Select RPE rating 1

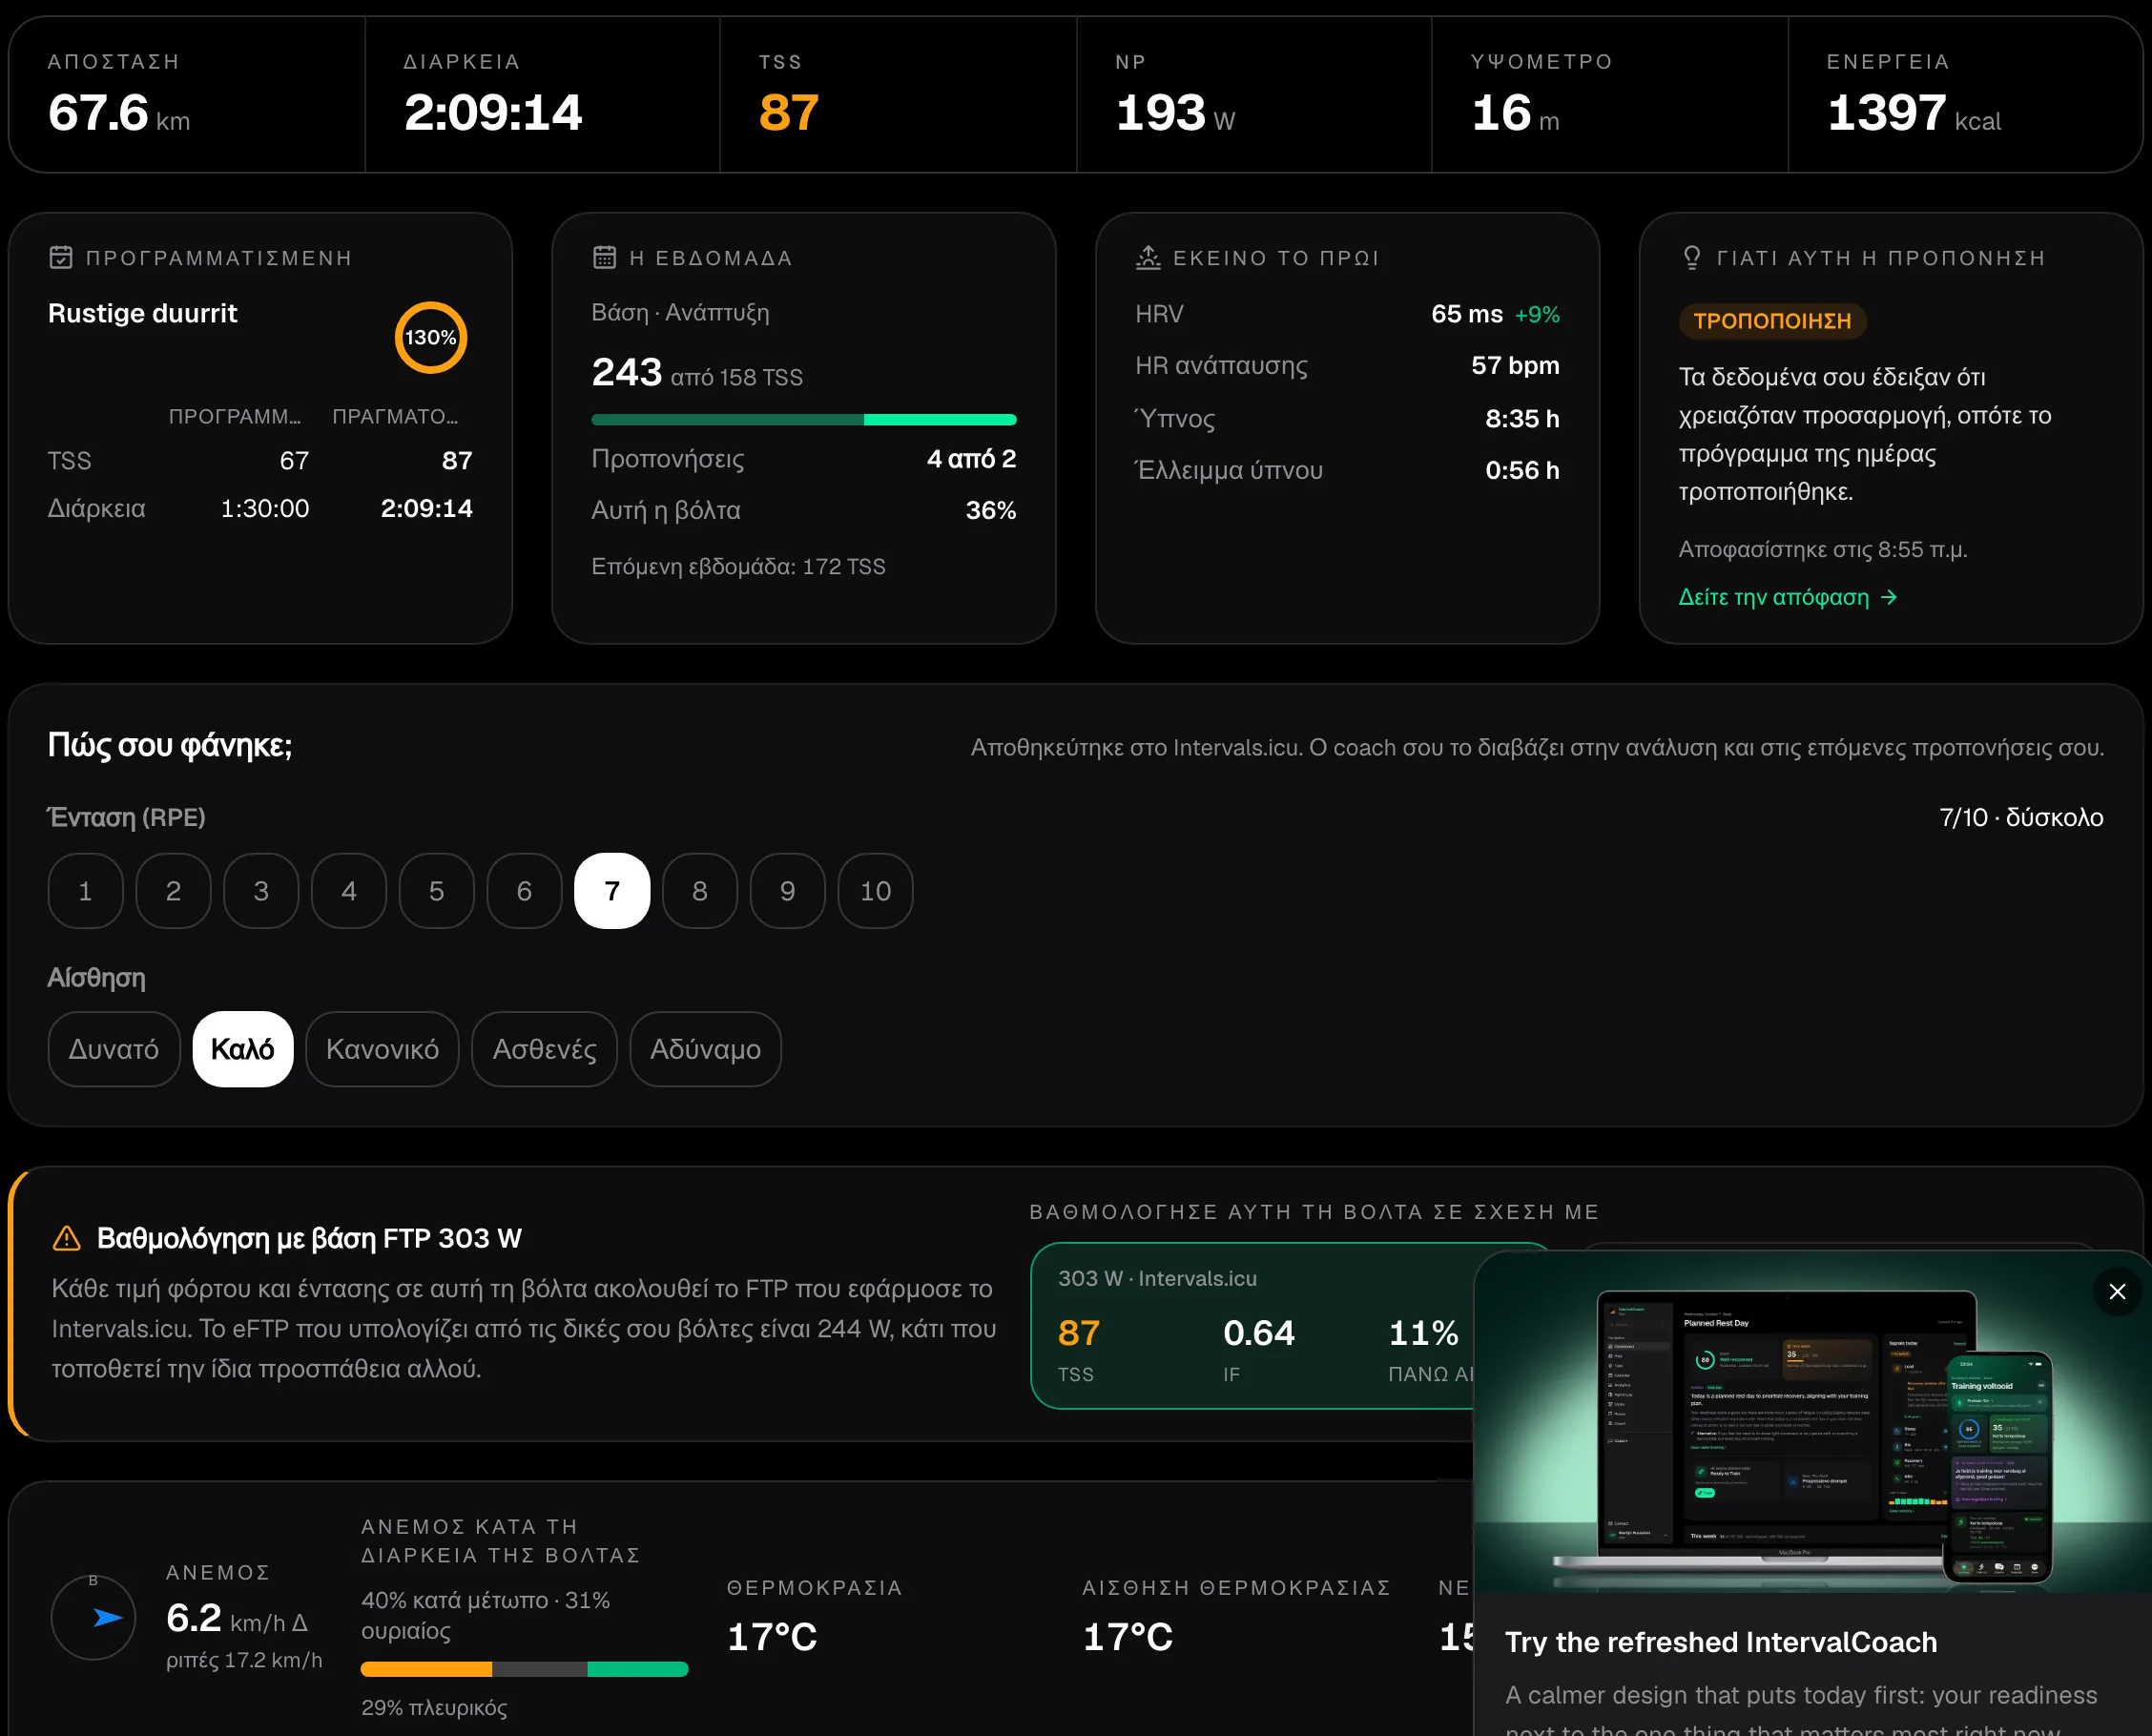(x=86, y=891)
